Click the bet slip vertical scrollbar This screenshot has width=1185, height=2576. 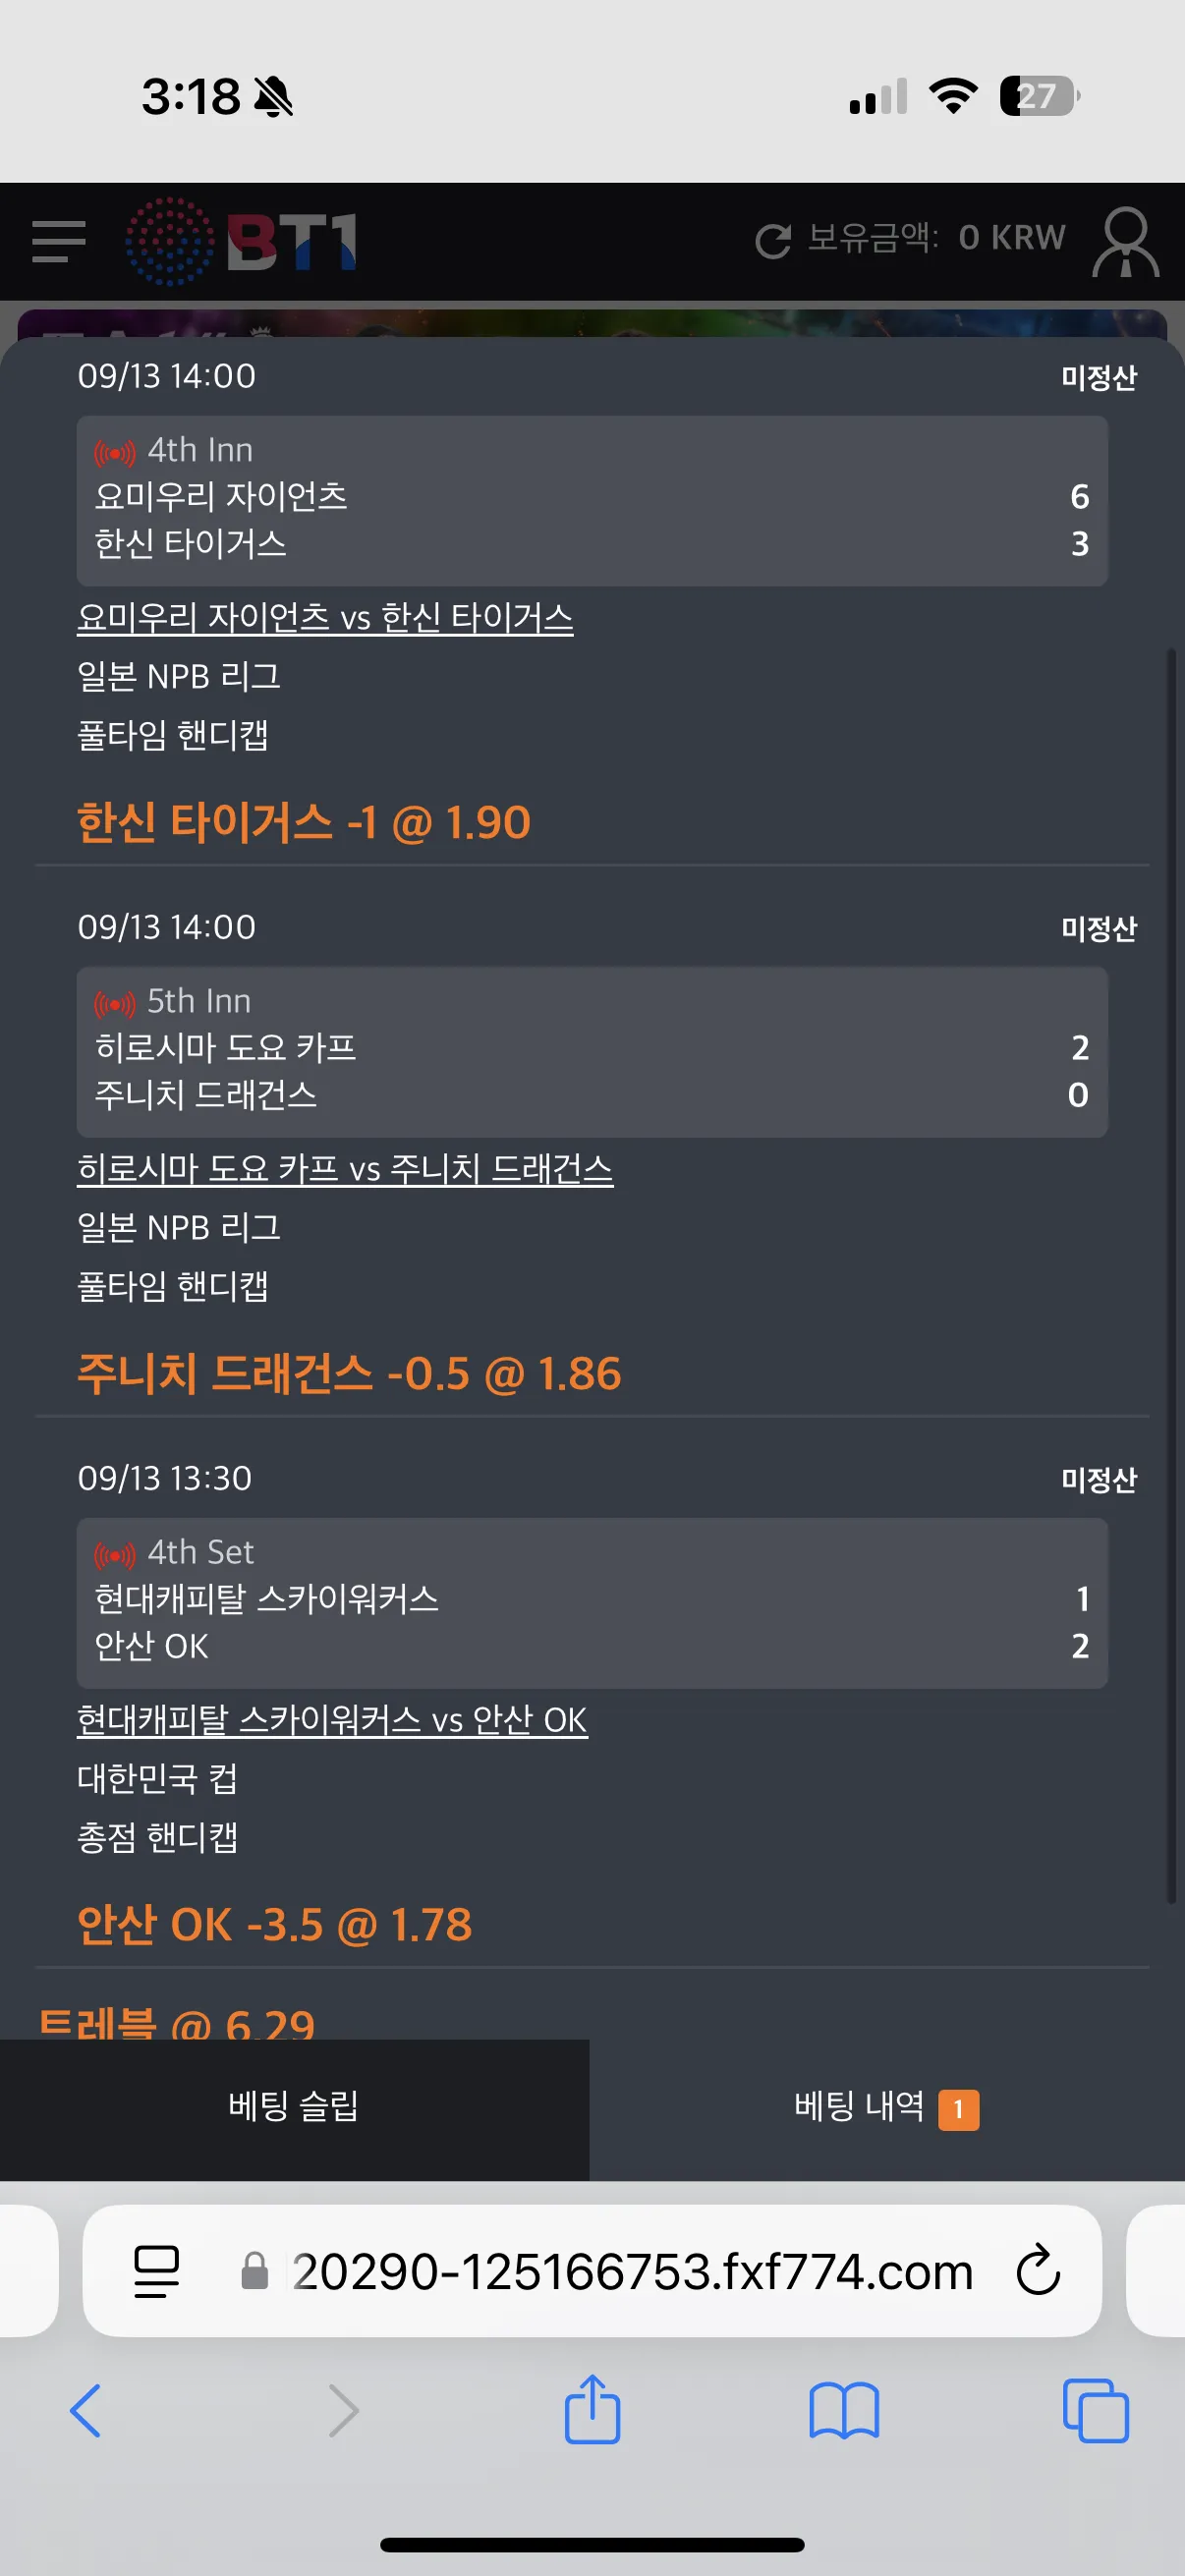coord(1171,1275)
